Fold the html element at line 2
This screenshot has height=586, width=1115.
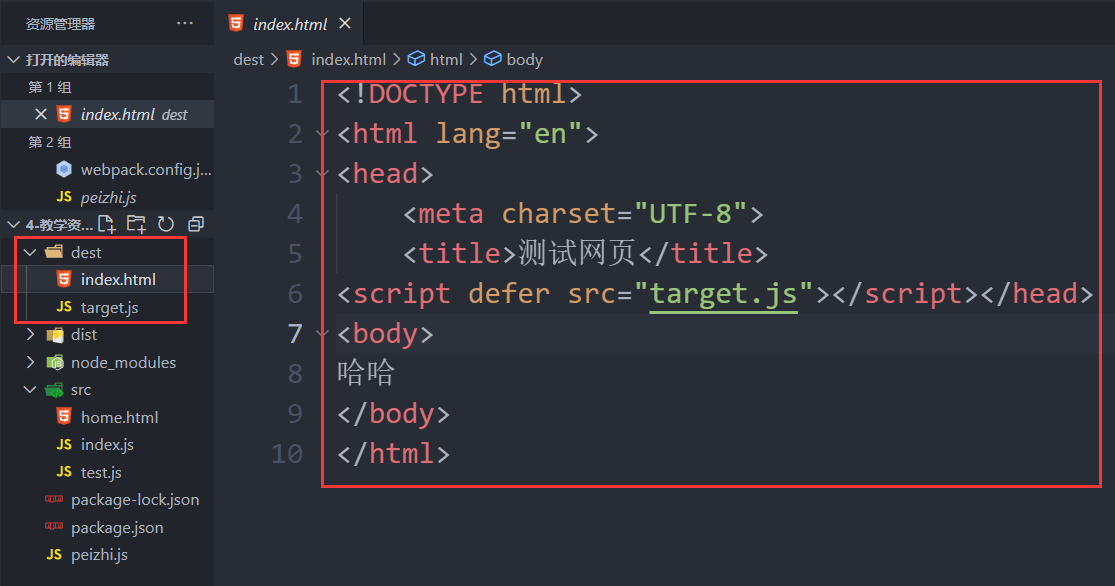coord(321,134)
